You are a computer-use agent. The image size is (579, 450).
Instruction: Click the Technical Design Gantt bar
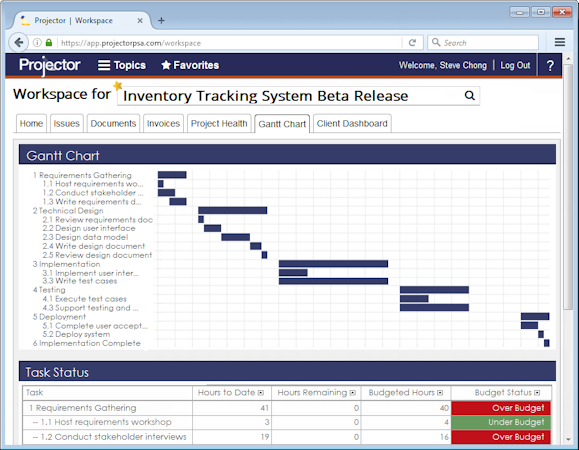pyautogui.click(x=233, y=210)
